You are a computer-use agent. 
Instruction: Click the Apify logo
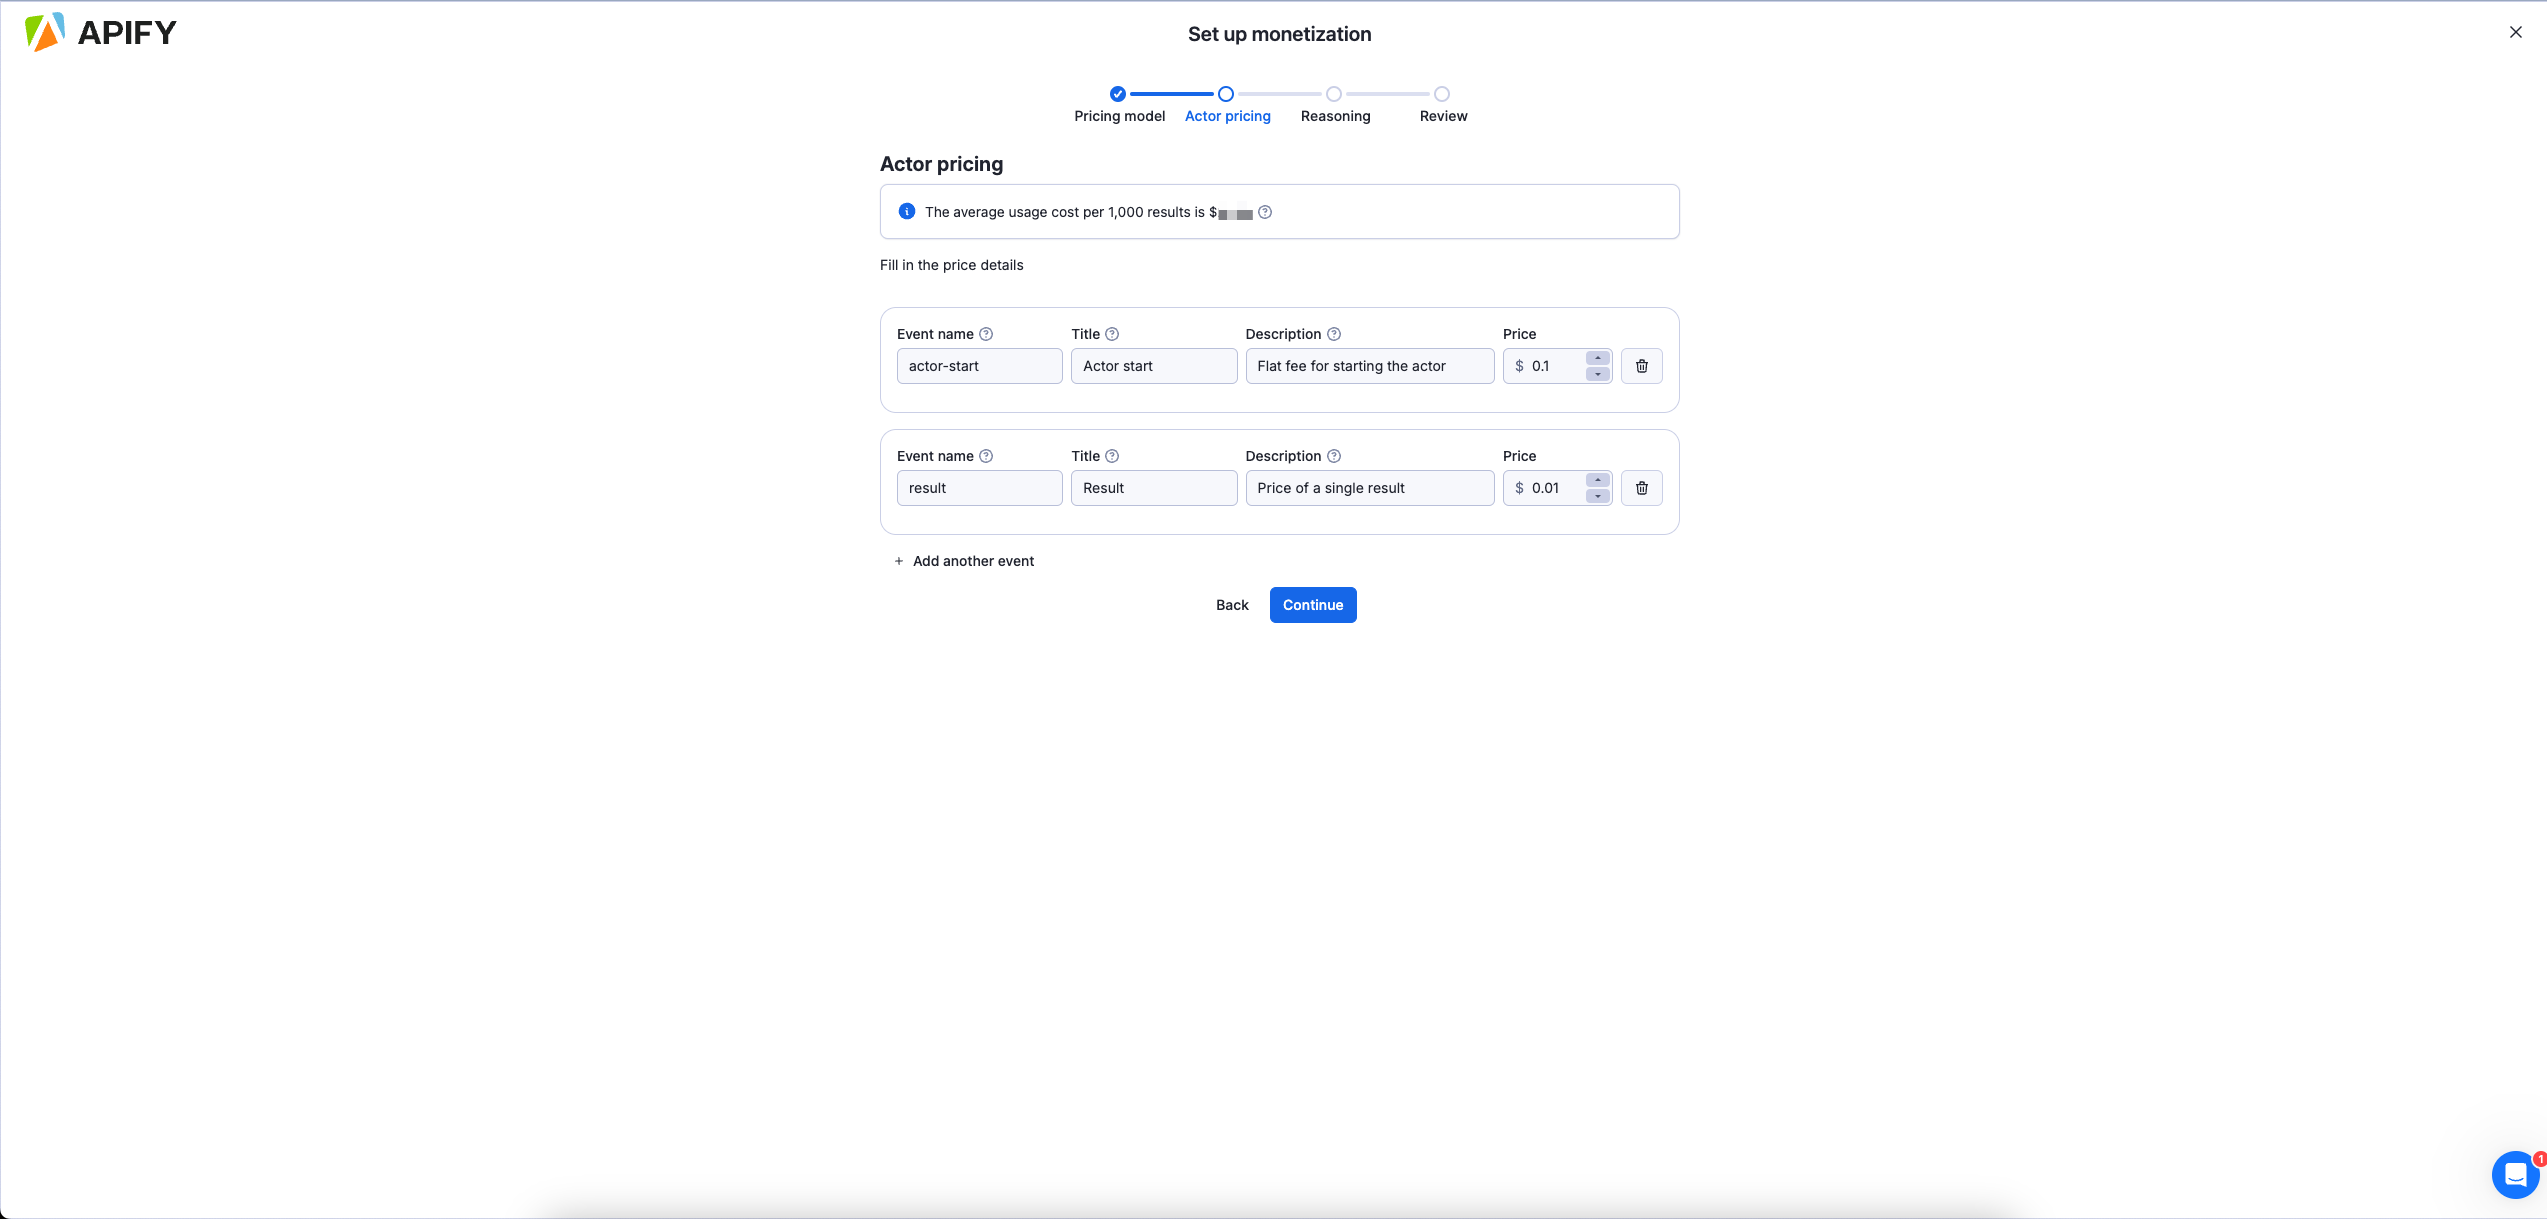[98, 32]
